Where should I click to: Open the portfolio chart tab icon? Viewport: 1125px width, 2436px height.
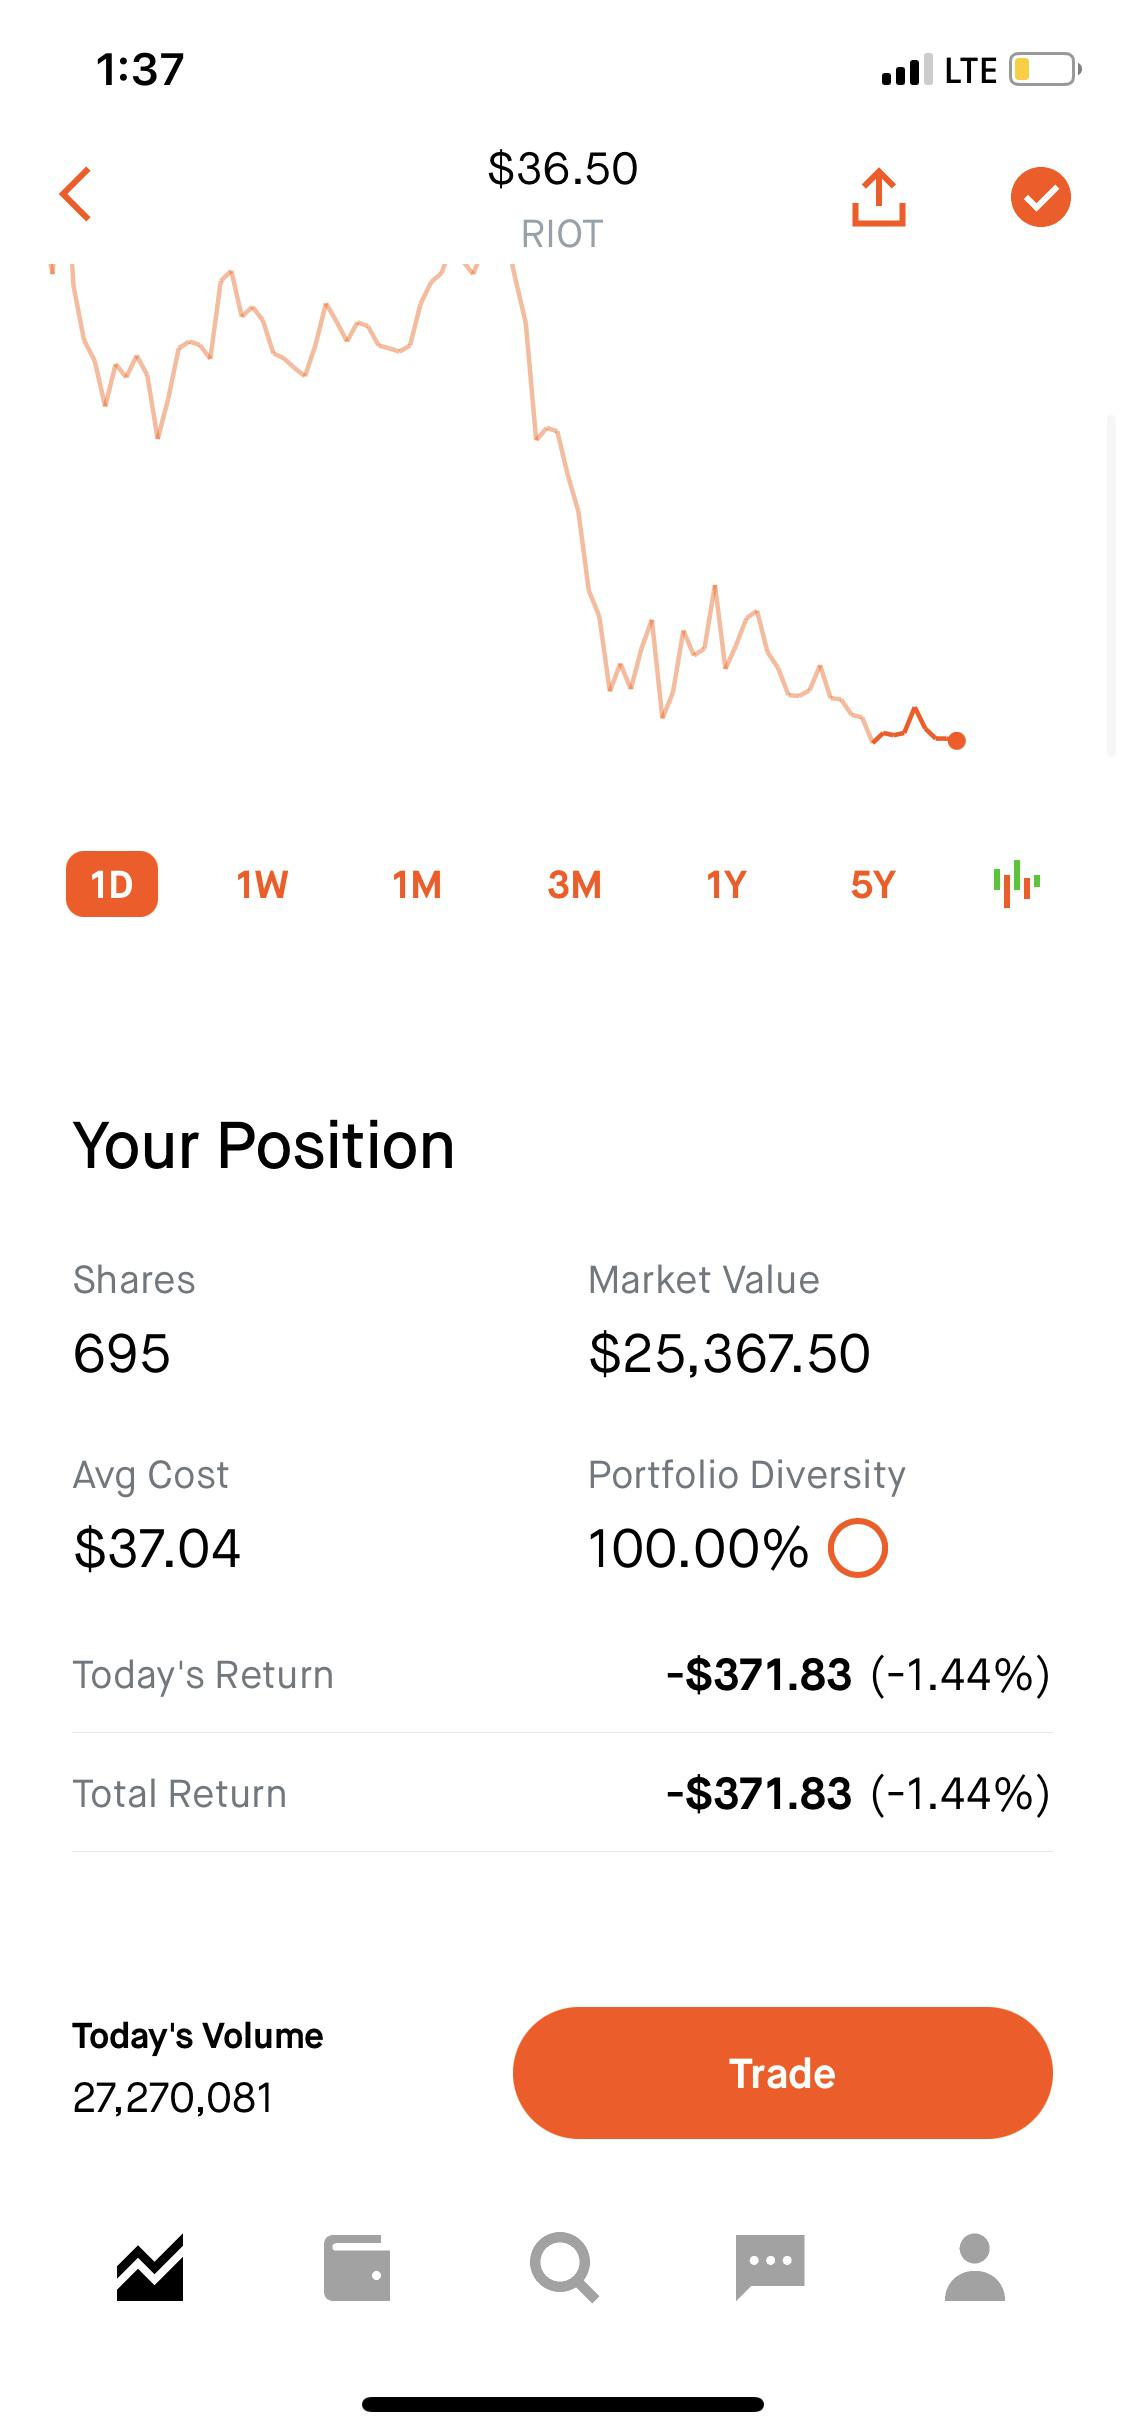click(x=150, y=2268)
